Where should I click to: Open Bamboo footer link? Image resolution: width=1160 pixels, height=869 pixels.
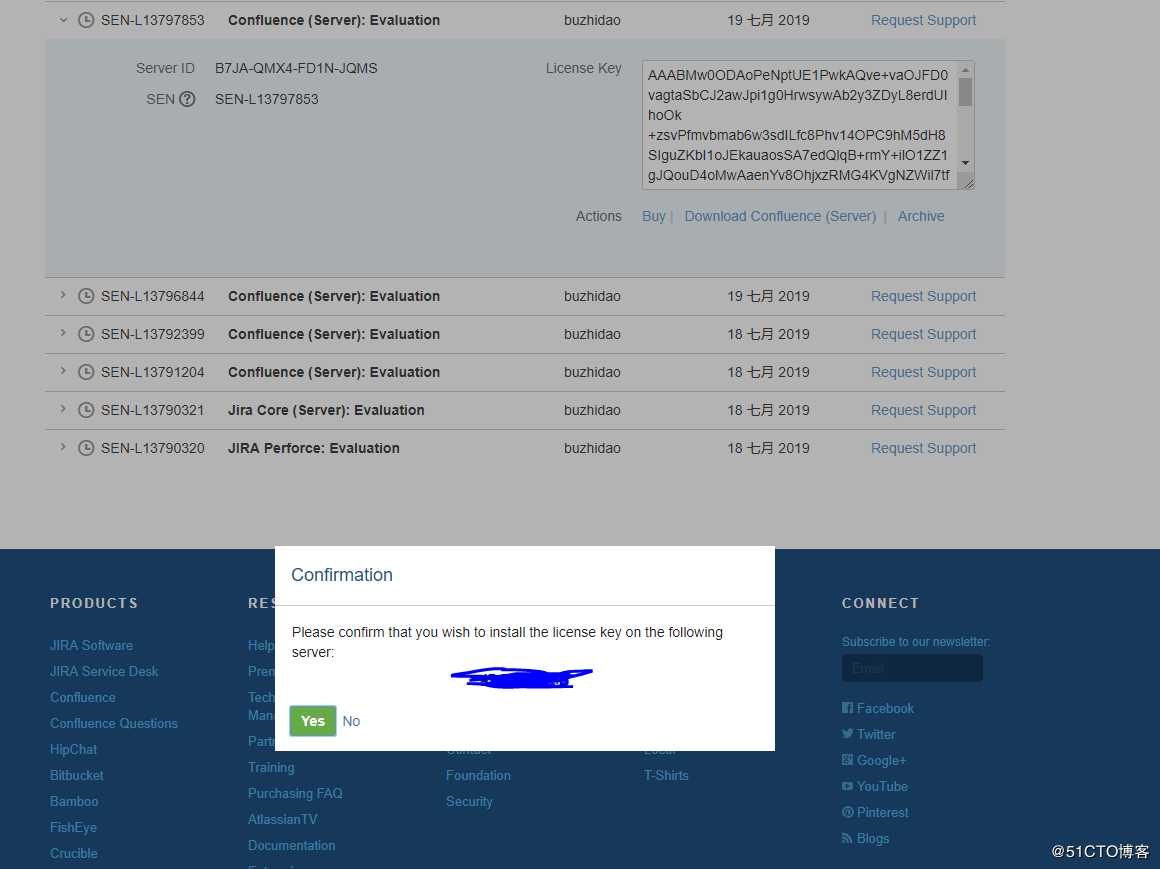[74, 801]
